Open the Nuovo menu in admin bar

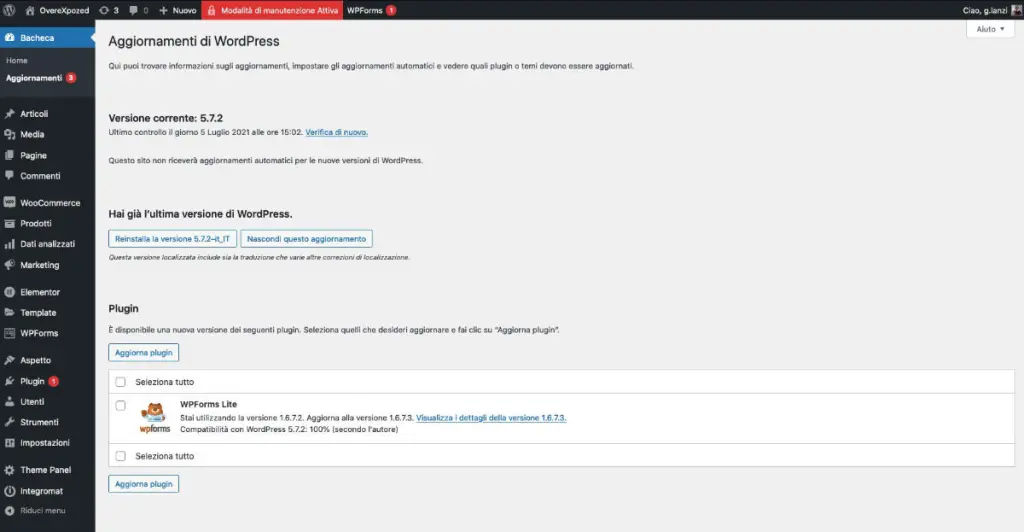(178, 10)
